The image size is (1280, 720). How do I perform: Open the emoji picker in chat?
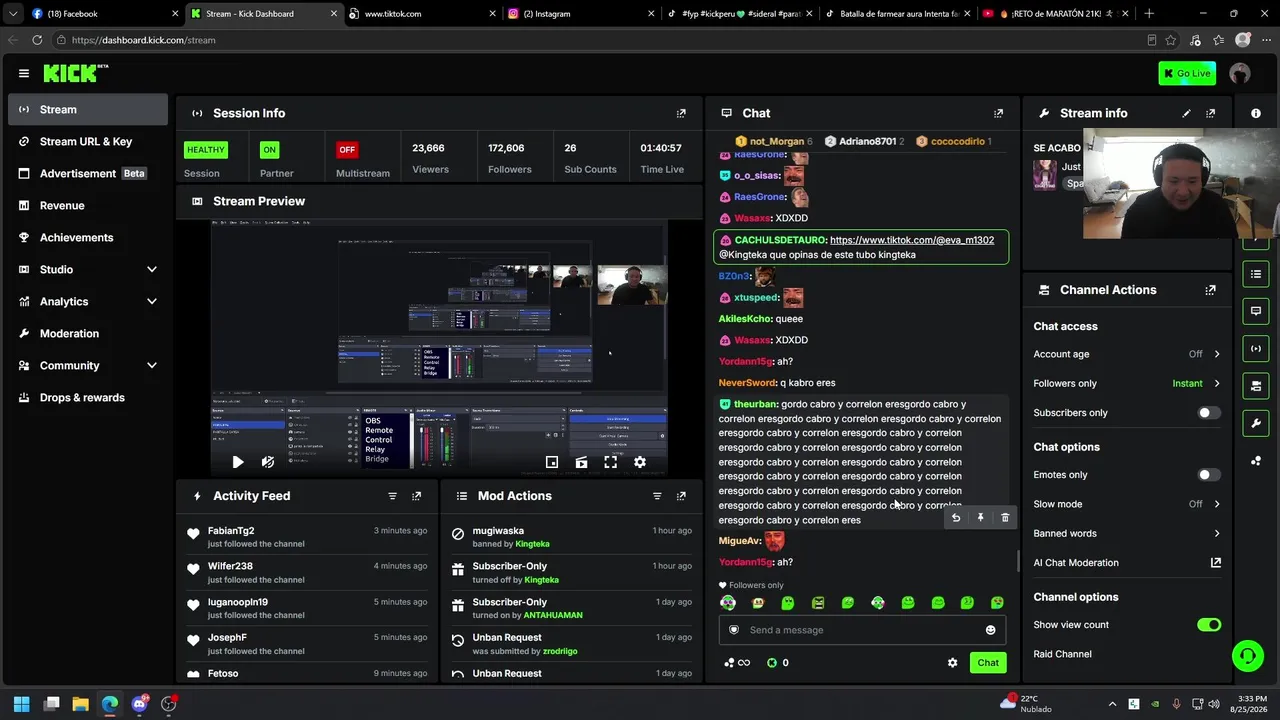point(991,630)
